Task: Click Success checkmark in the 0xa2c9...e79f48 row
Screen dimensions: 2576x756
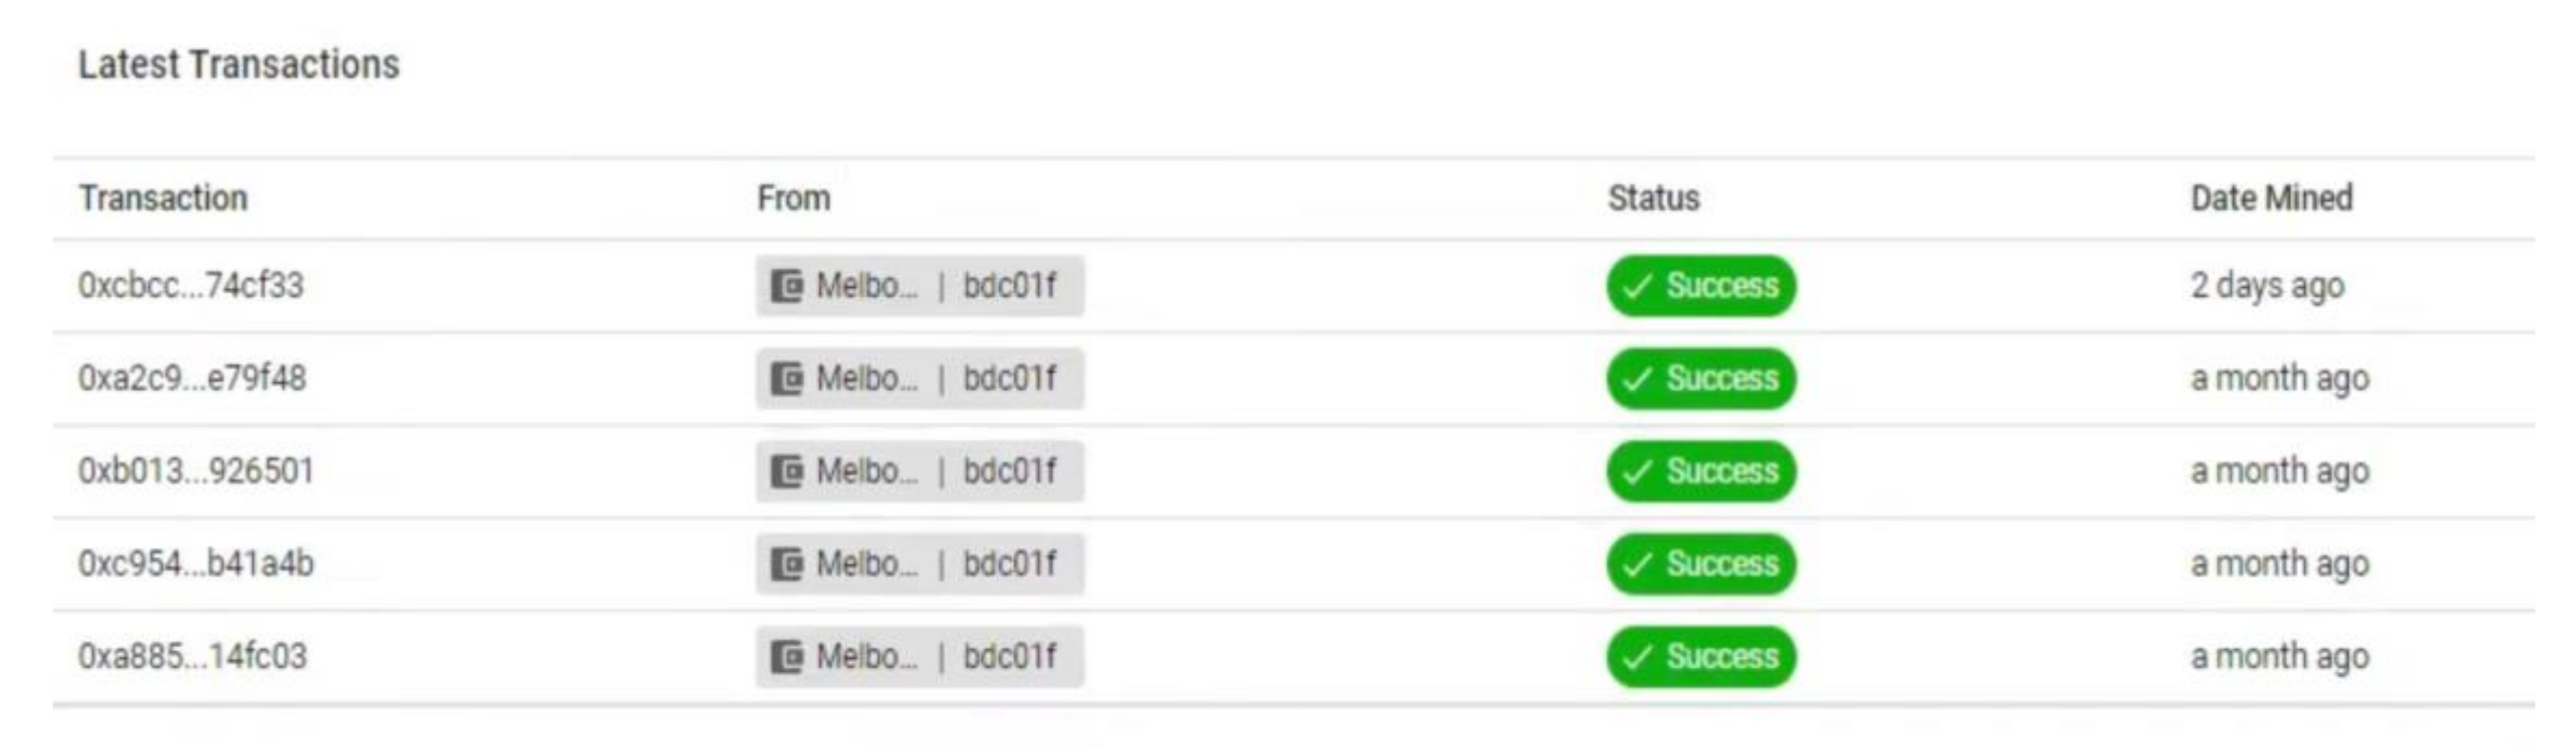Action: click(1637, 380)
